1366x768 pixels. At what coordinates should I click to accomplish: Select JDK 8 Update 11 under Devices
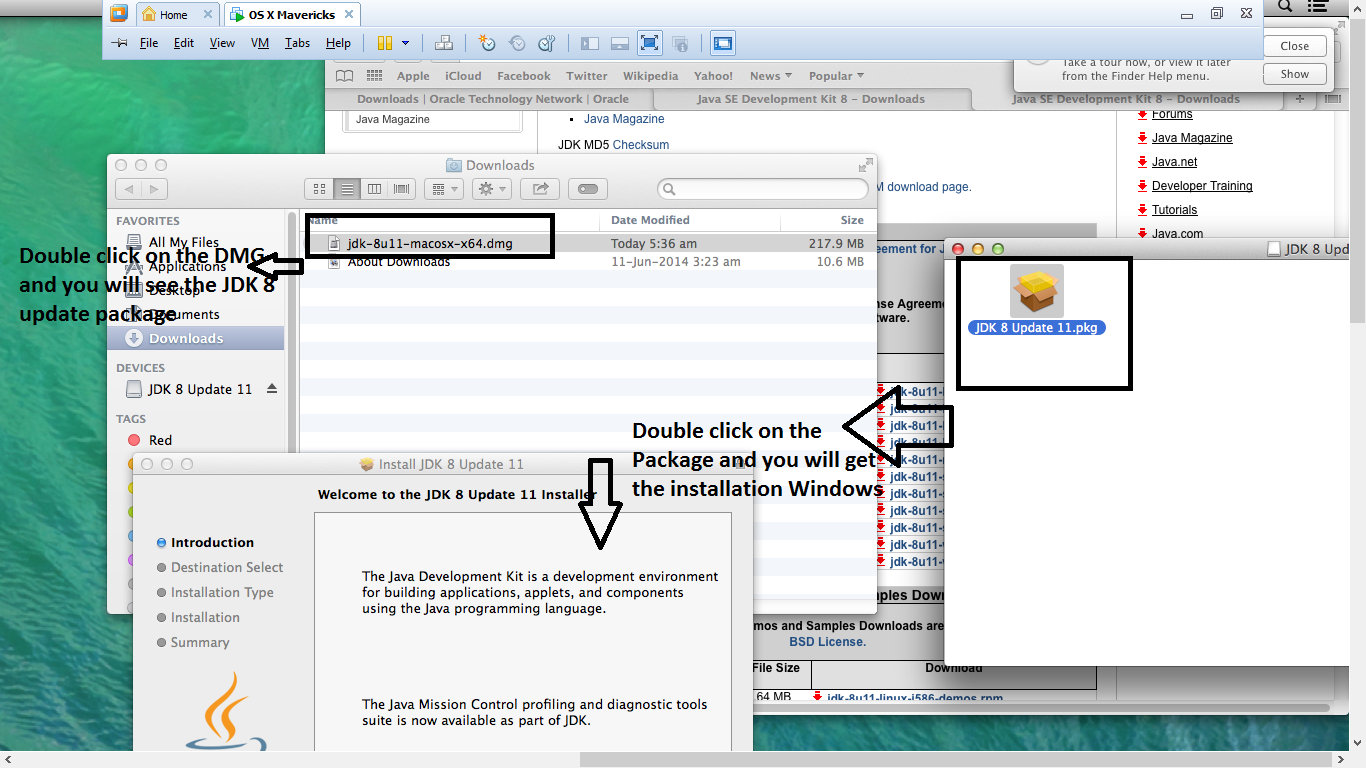point(200,389)
